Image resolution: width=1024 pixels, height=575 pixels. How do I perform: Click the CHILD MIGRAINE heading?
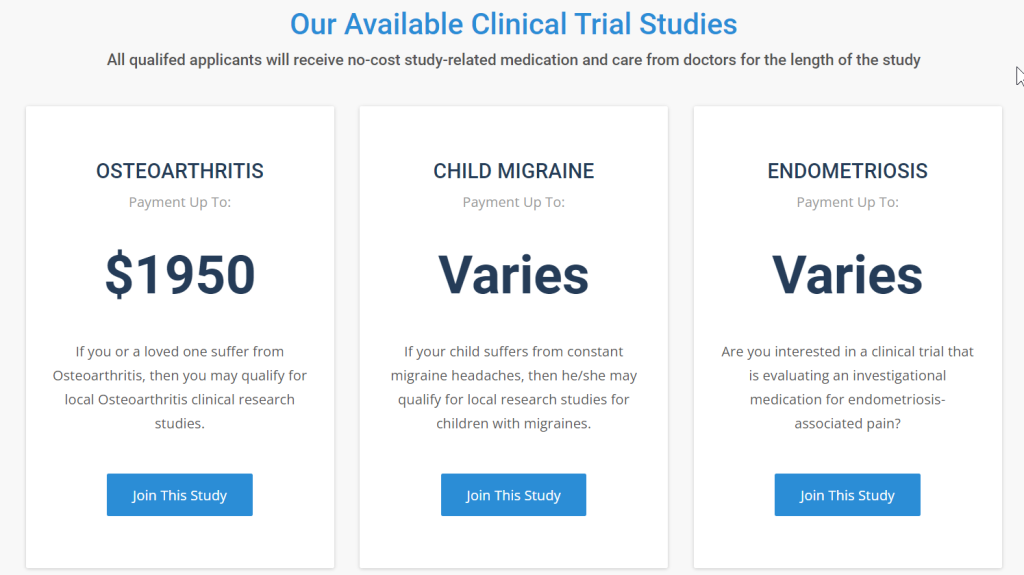click(x=513, y=171)
